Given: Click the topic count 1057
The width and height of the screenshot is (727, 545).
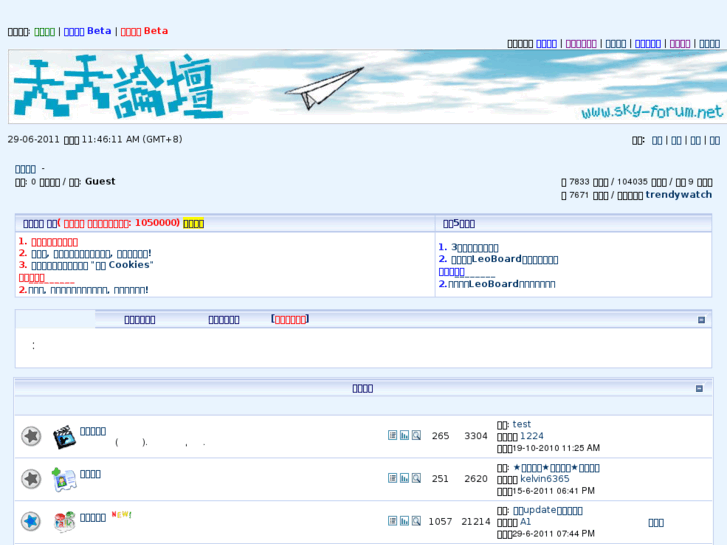Looking at the screenshot, I should (440, 522).
